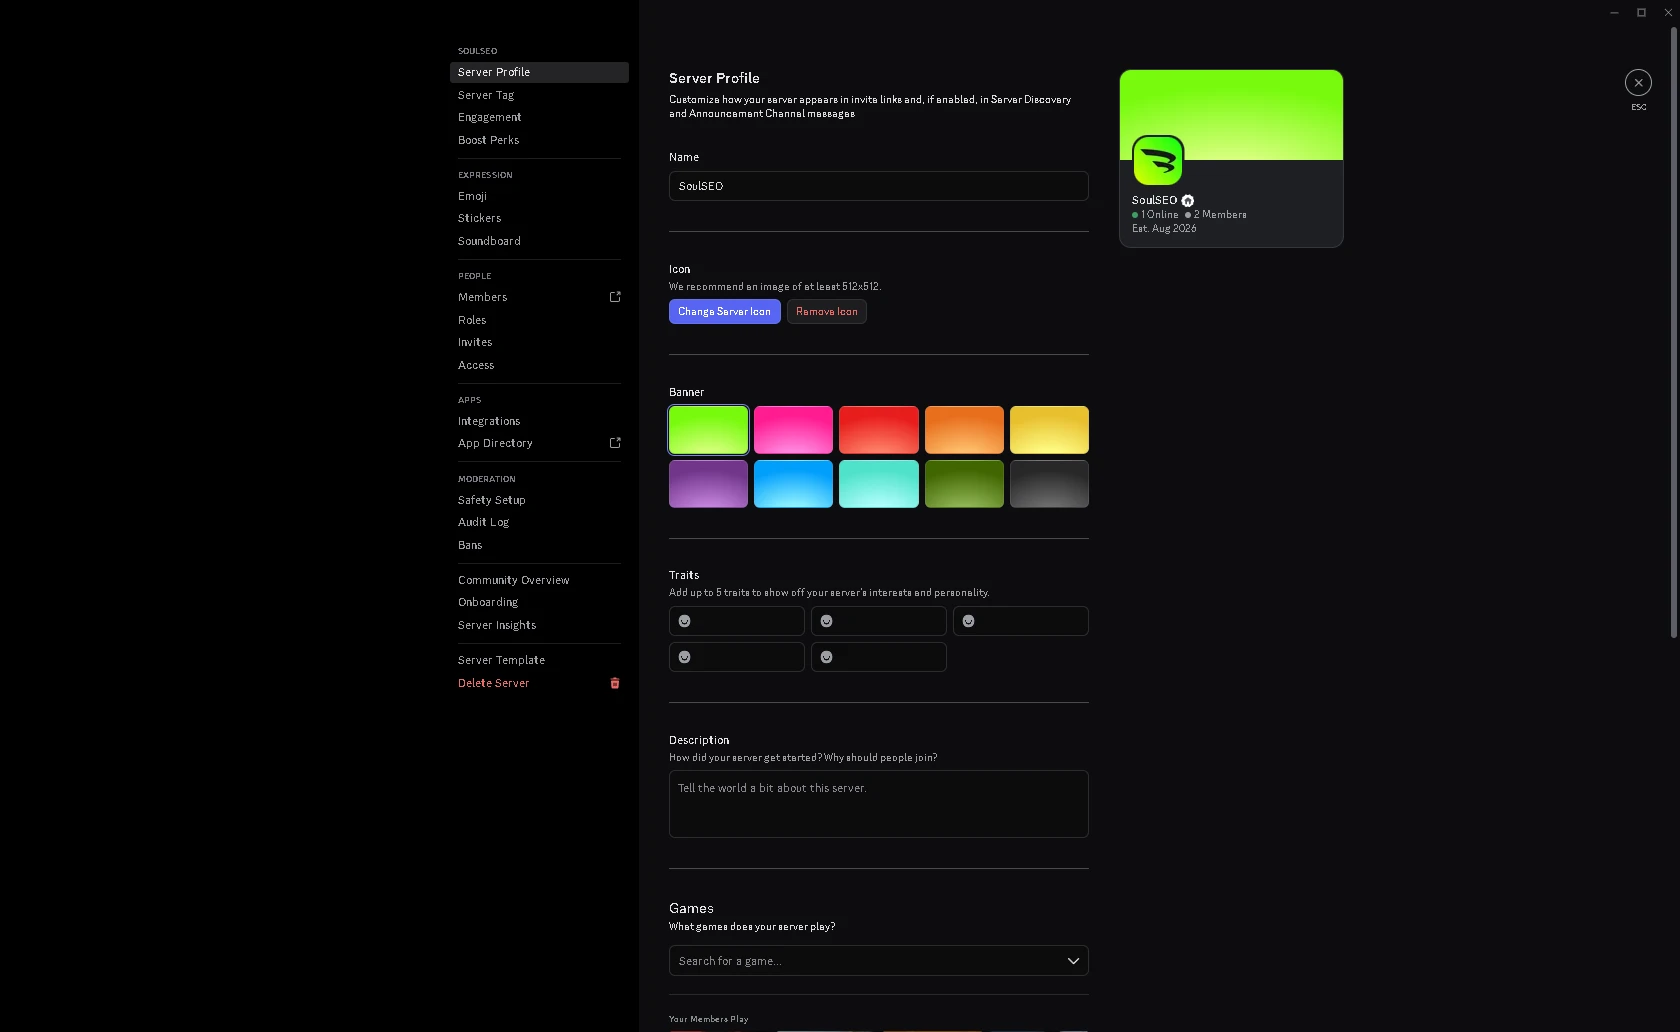This screenshot has height=1032, width=1680.
Task: Click Remove Icon button
Action: tap(827, 312)
